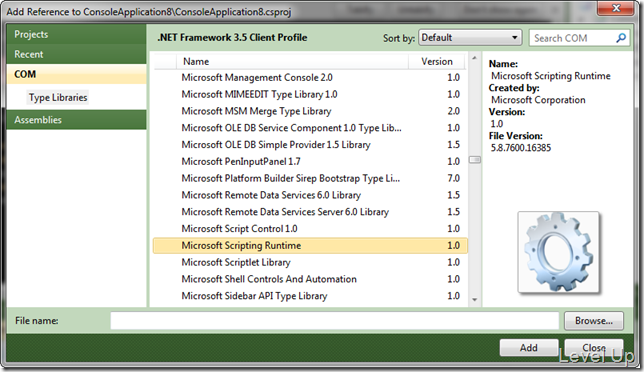Open the Assemblies tab
The height and width of the screenshot is (372, 644).
[76, 120]
